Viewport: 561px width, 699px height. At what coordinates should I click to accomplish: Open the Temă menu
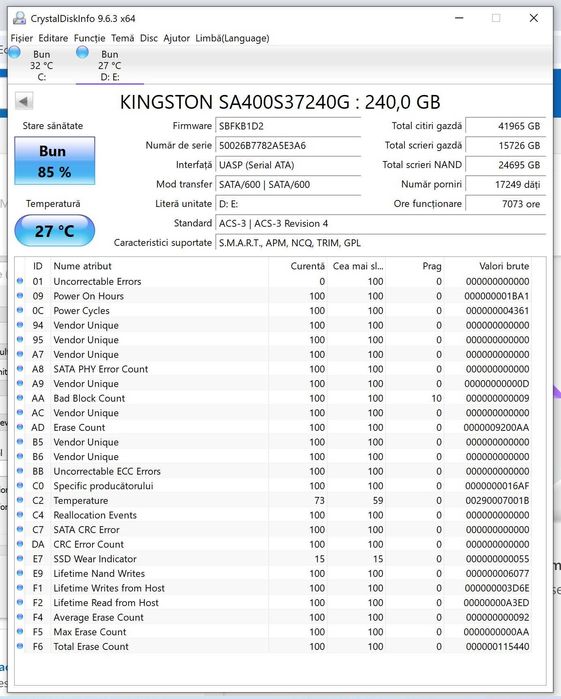[123, 38]
